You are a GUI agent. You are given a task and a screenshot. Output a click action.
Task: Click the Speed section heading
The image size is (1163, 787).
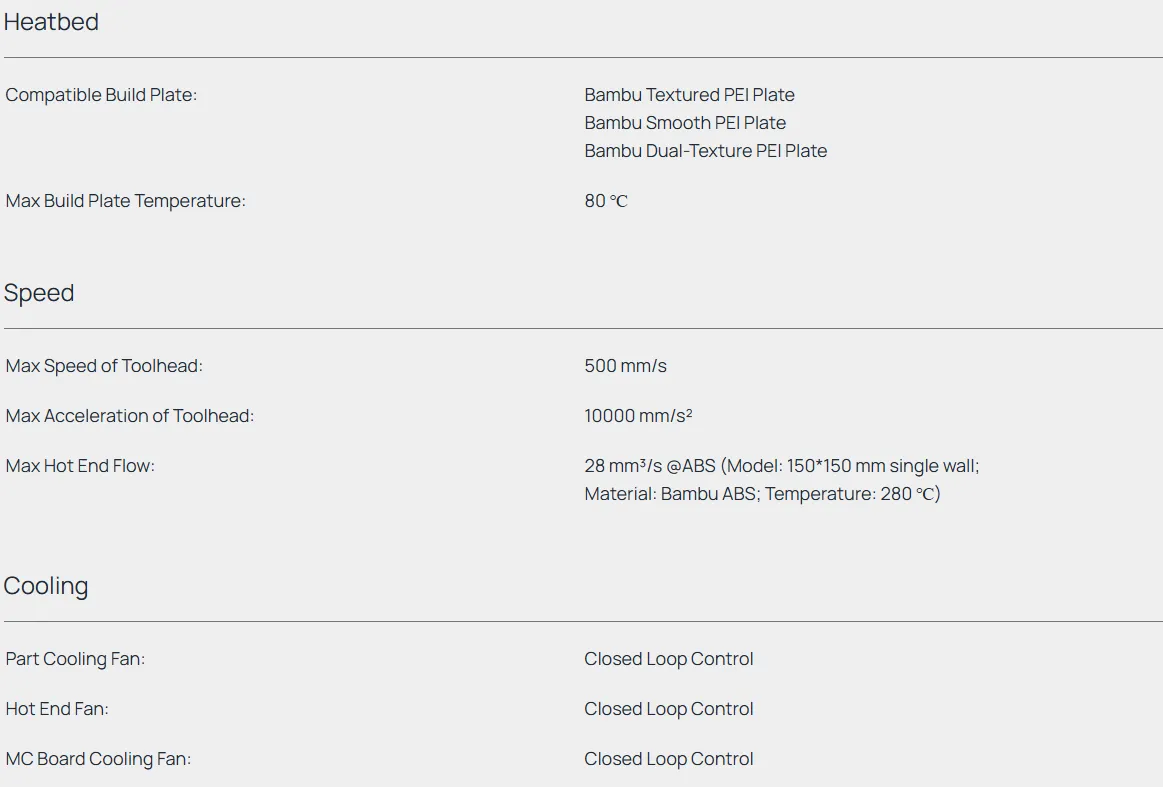39,293
